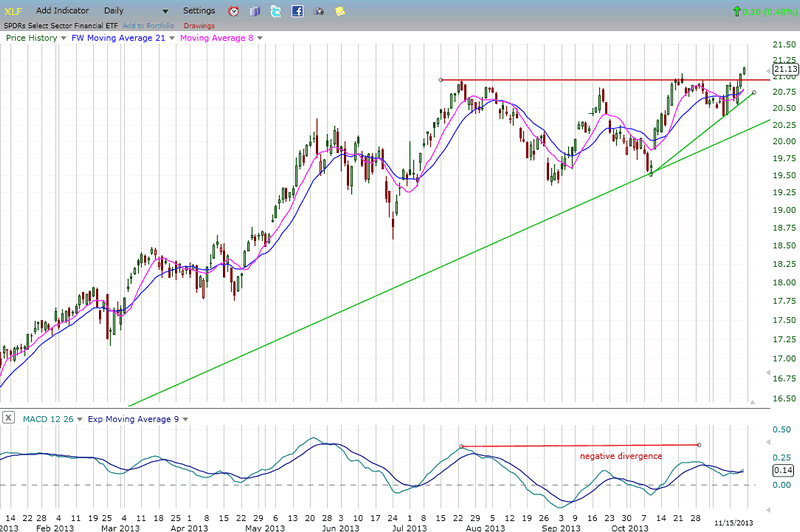Click the Add to Portfolio link
This screenshot has width=800, height=532.
click(146, 24)
